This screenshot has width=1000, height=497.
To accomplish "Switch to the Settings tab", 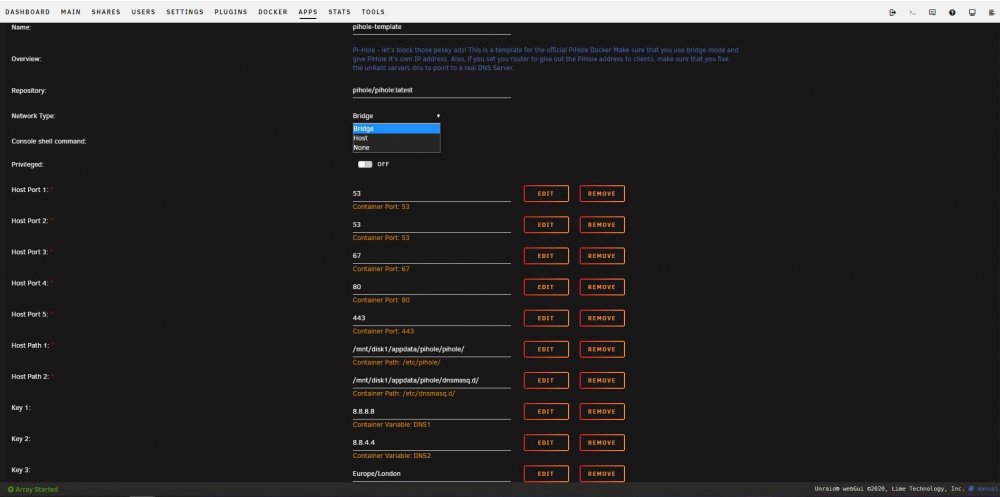I will tap(185, 12).
